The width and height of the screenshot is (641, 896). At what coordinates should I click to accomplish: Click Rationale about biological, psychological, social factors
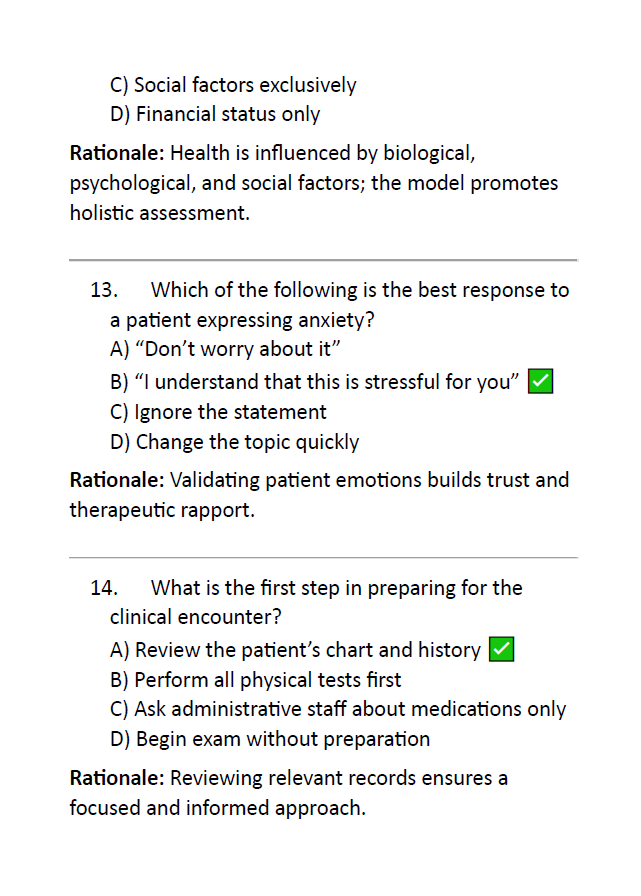314,183
